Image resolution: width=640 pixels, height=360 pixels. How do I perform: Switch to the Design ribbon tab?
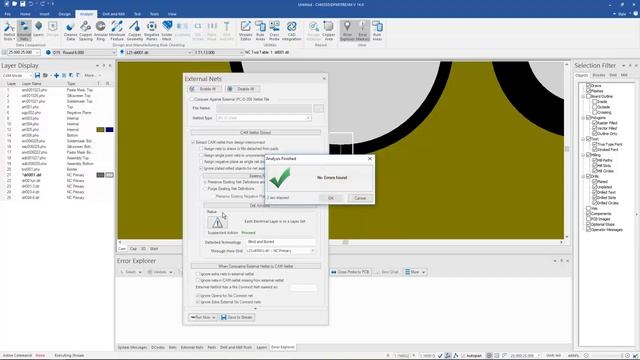[64, 14]
